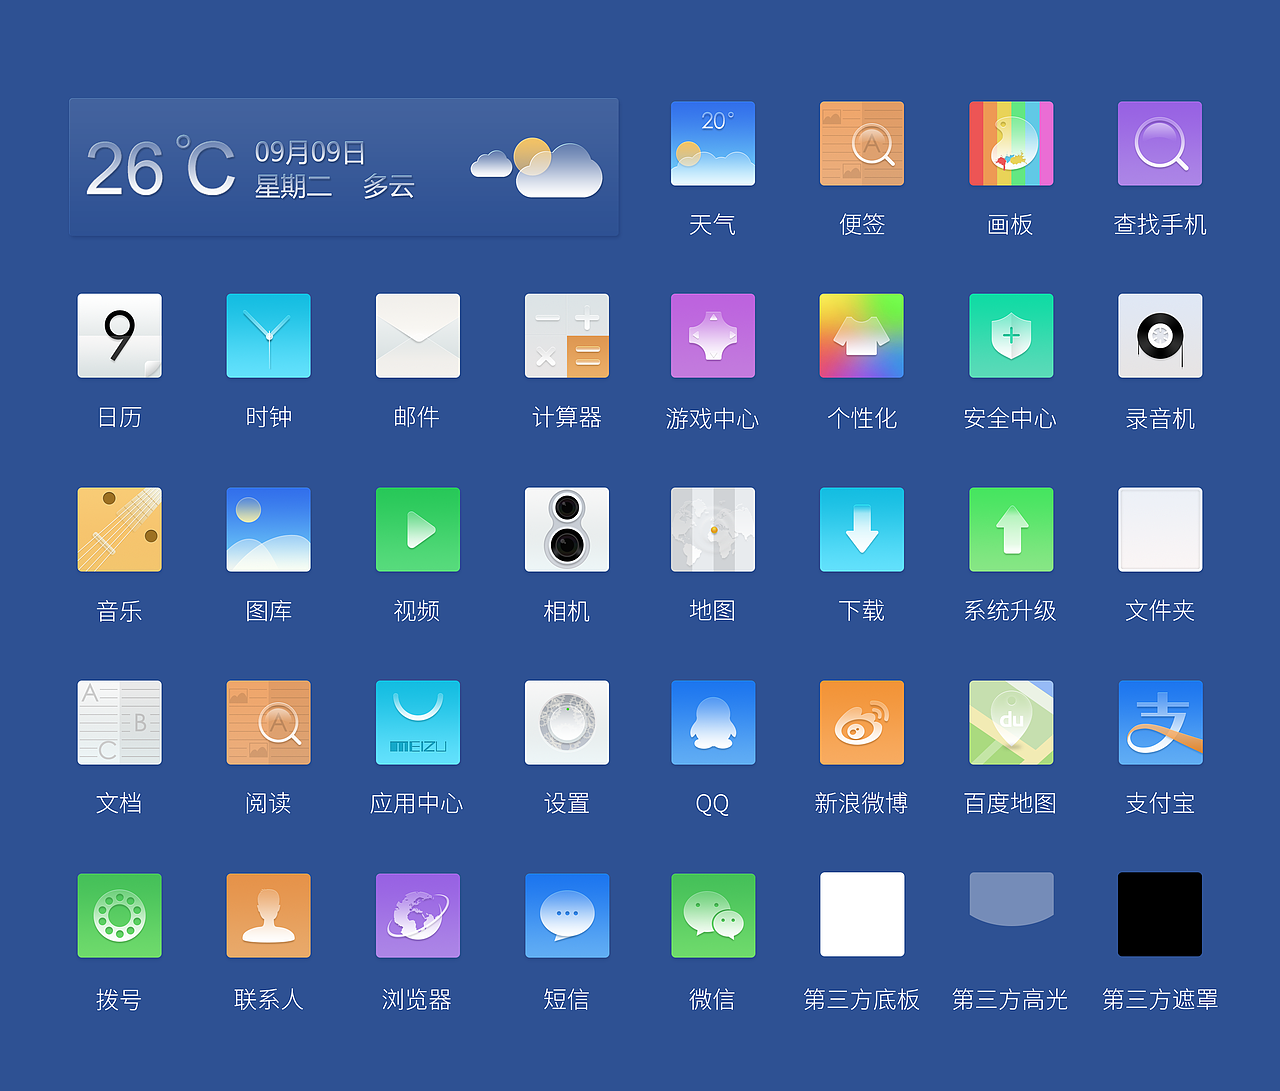The width and height of the screenshot is (1280, 1091).
Task: Tap the date 09月09日 in widget
Action: click(310, 152)
